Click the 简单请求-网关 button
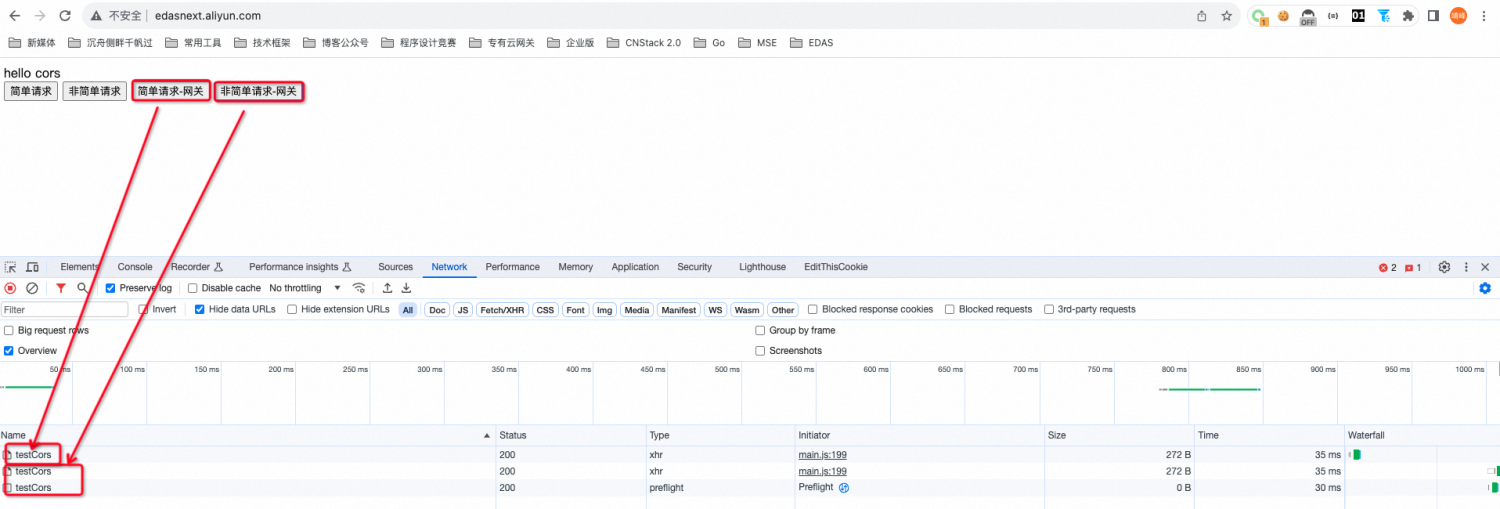This screenshot has width=1500, height=509. click(171, 91)
